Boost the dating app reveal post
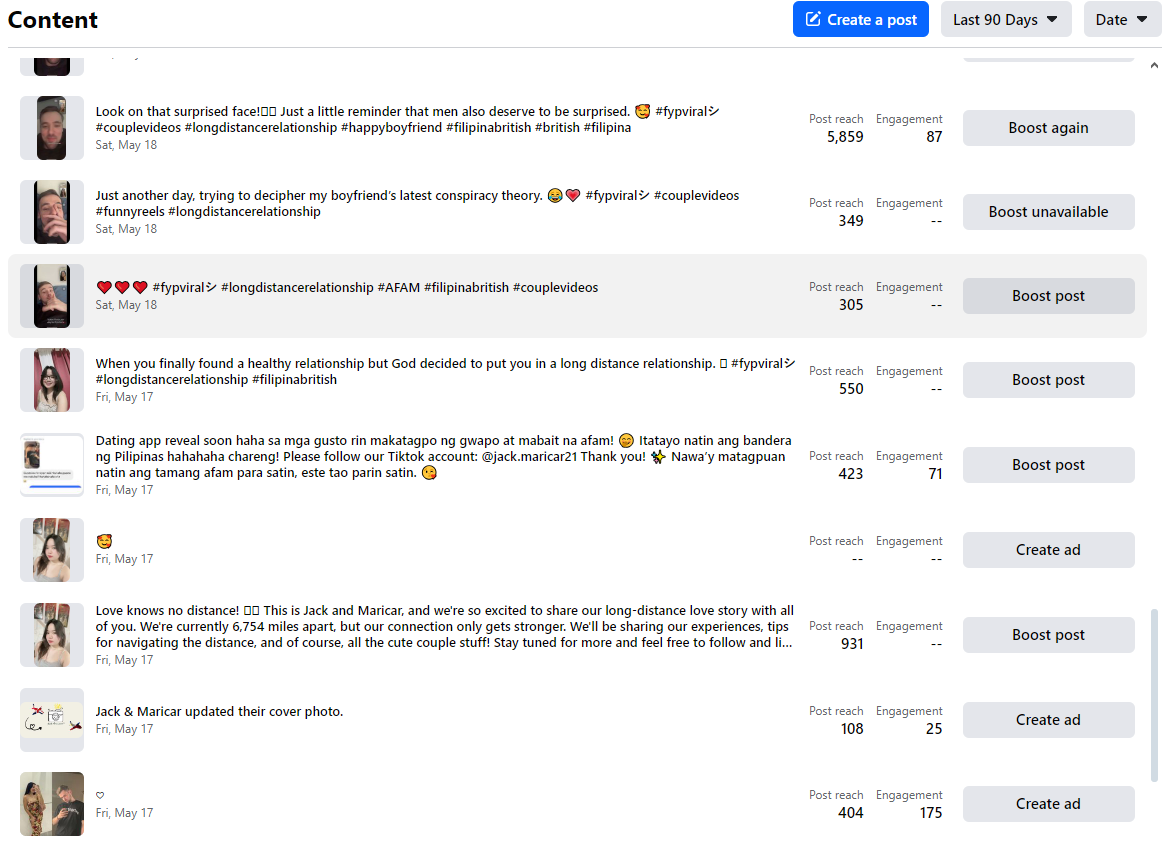 pos(1048,465)
